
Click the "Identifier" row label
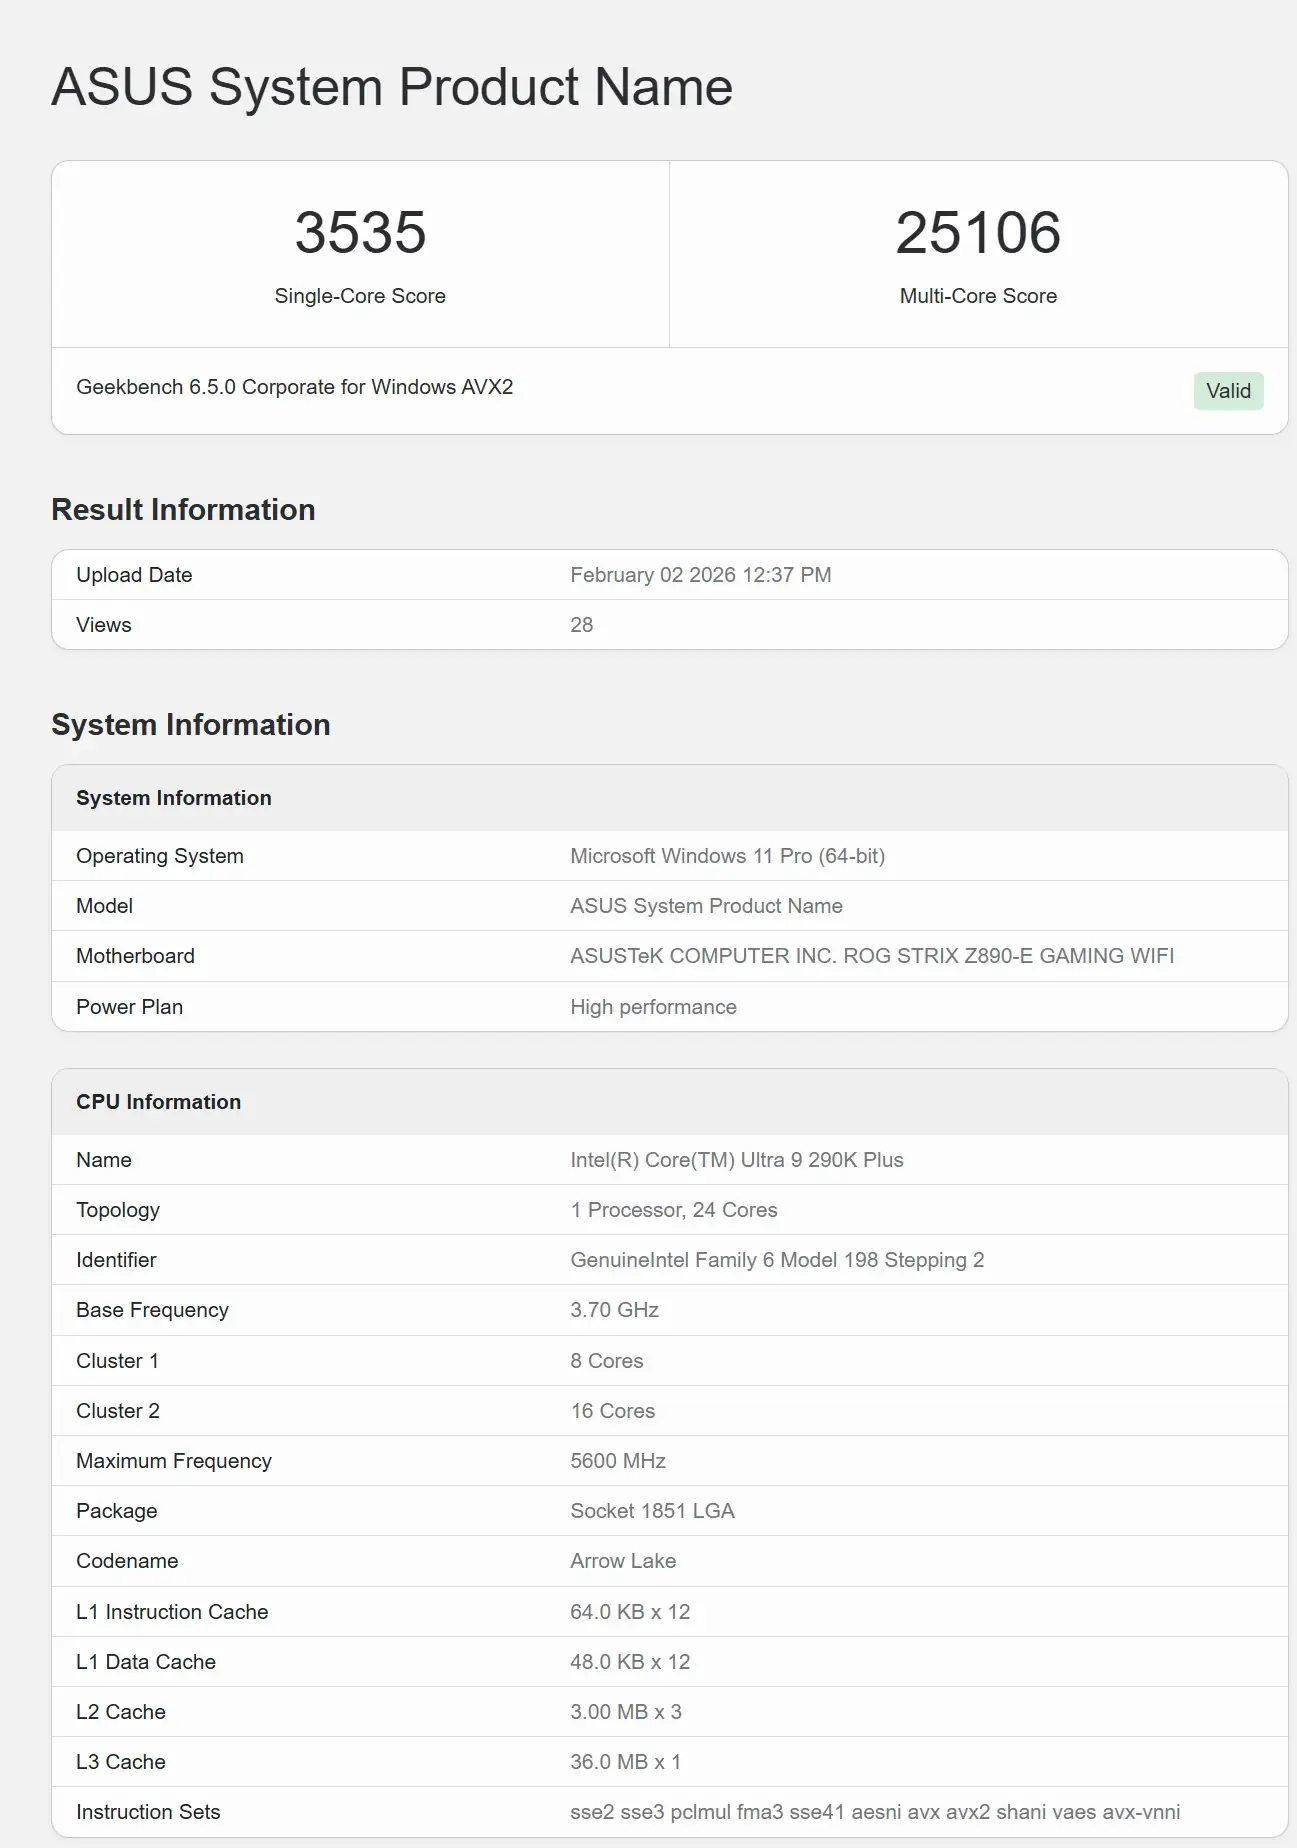click(x=116, y=1260)
